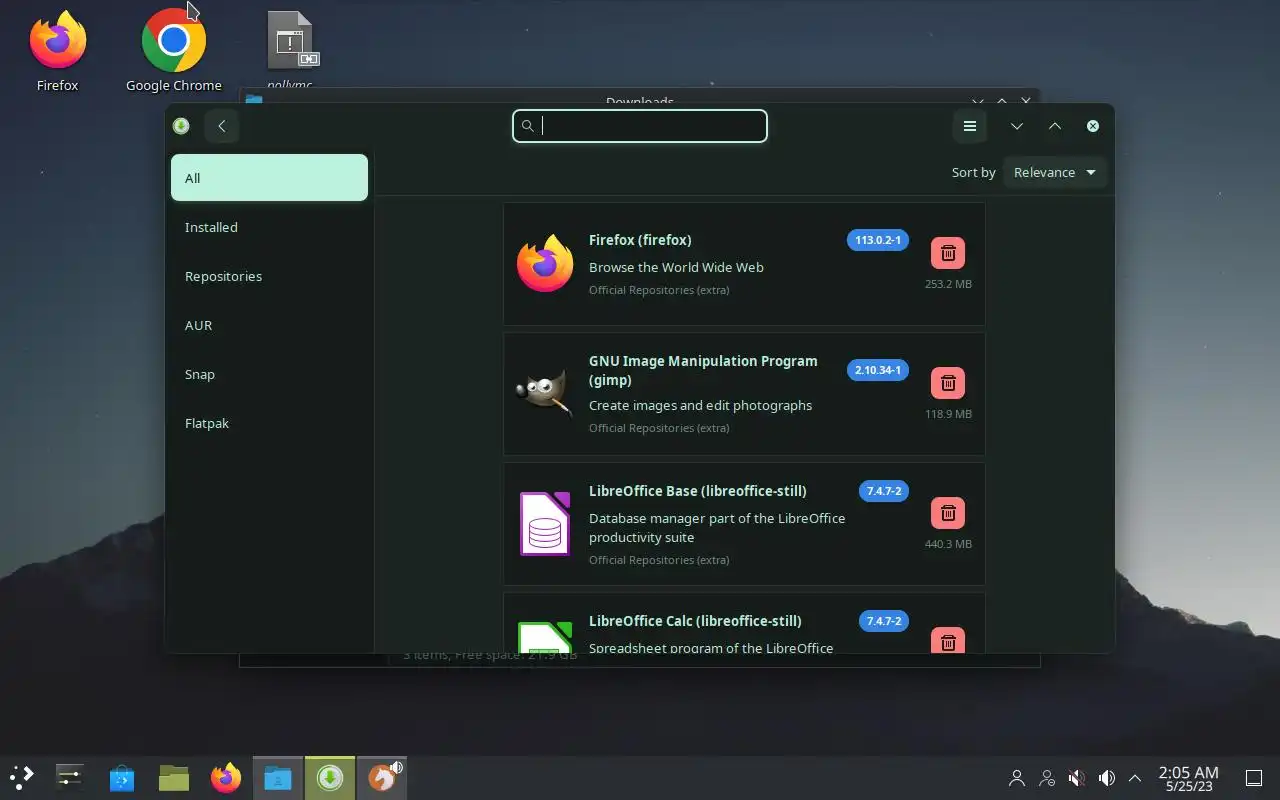Click the package search input field
The width and height of the screenshot is (1280, 800).
coord(640,126)
